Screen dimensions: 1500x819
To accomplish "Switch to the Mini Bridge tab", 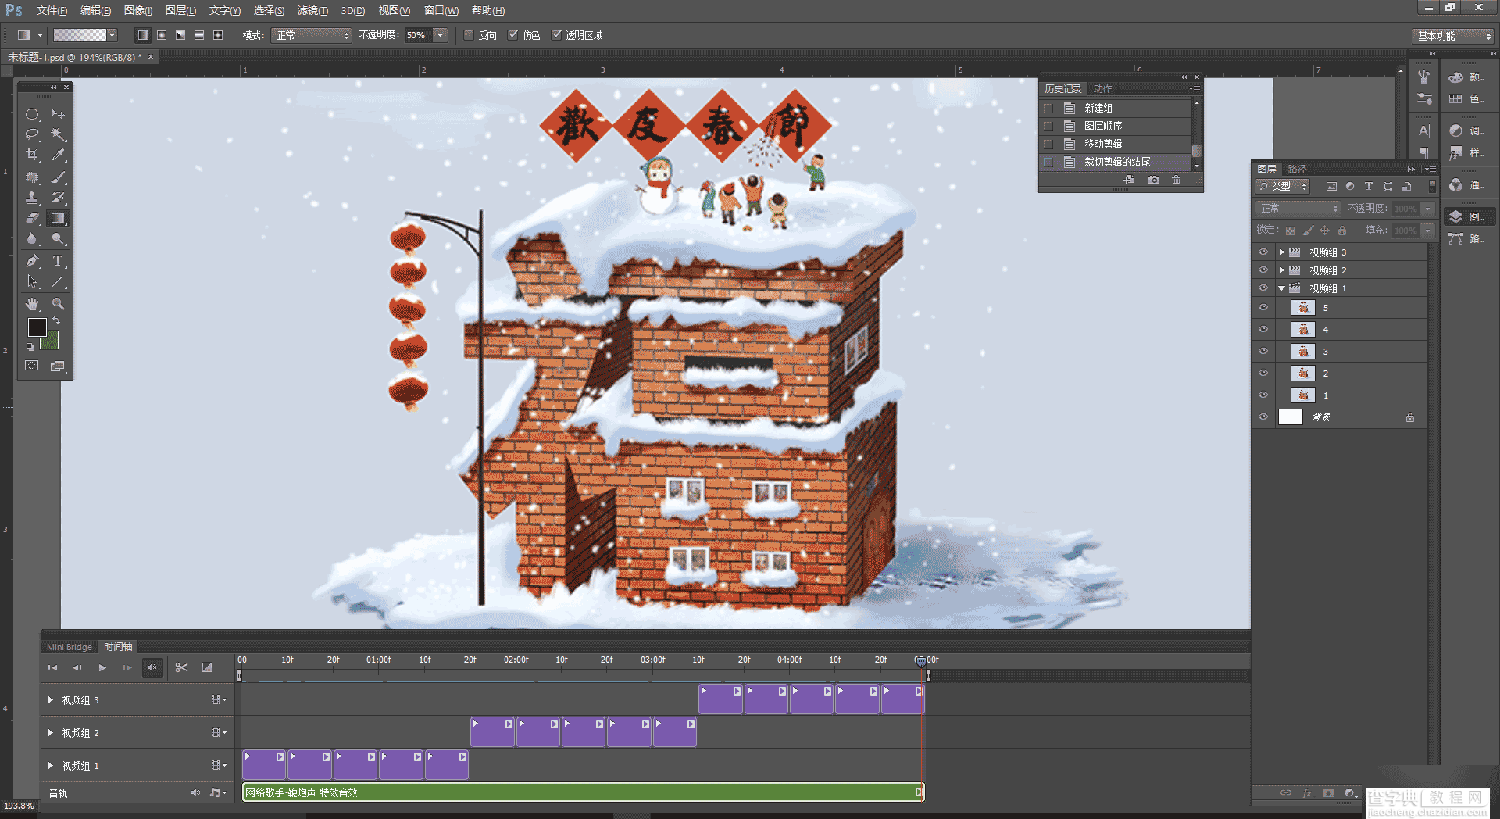I will coord(69,647).
